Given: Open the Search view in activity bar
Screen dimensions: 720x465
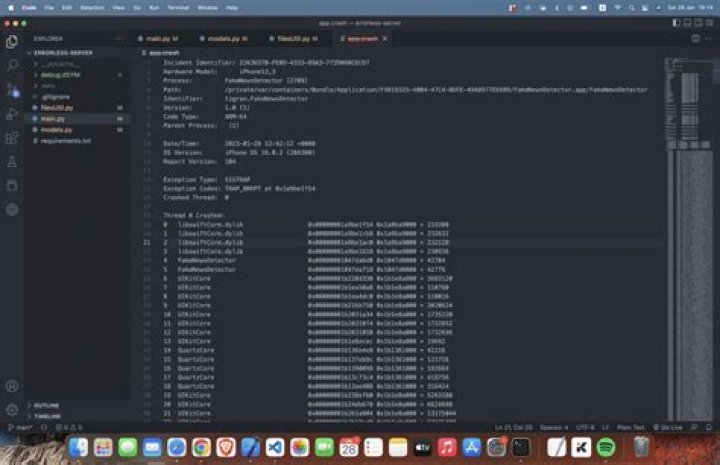Looking at the screenshot, I should click(x=12, y=65).
